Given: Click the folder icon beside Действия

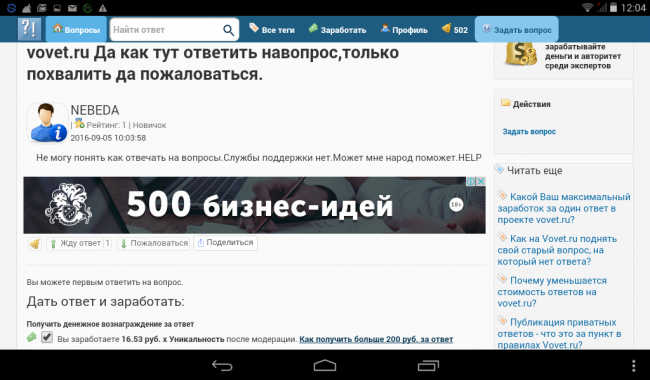Looking at the screenshot, I should [505, 103].
